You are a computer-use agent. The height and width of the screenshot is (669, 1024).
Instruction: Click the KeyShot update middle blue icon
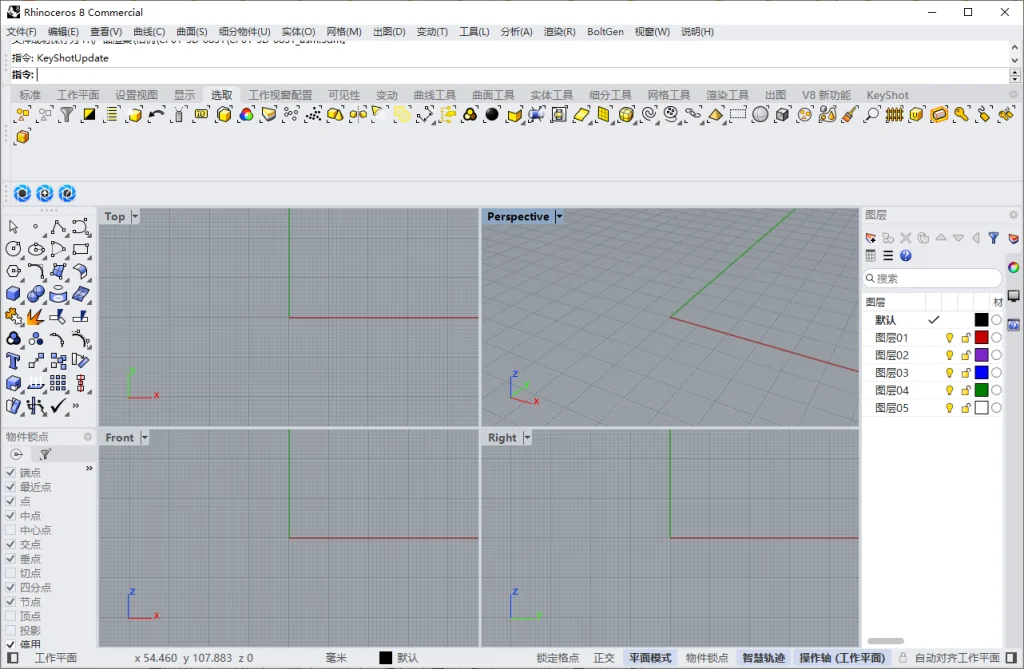point(44,193)
